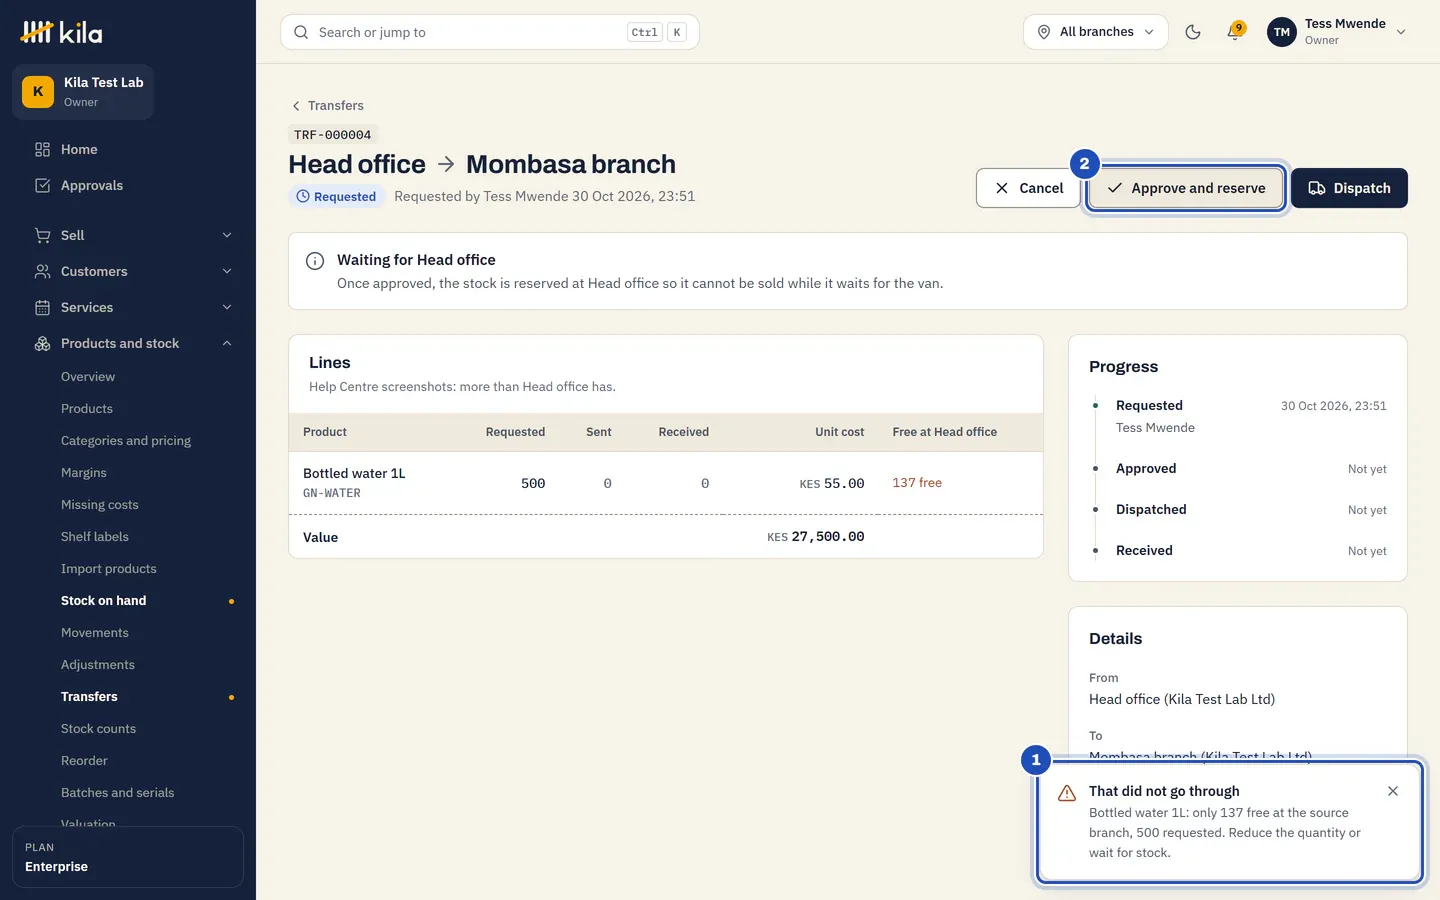Click the Bottled water 1L product name
The height and width of the screenshot is (900, 1440).
tap(354, 474)
